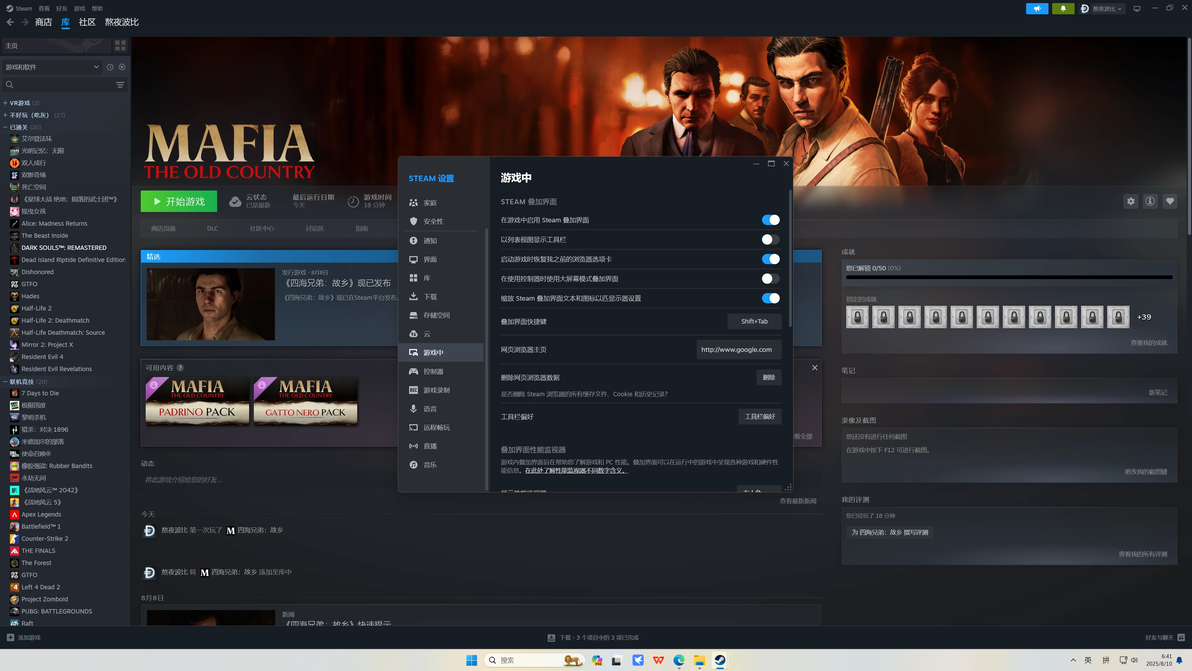
Task: Open the Steam menu in the menu bar
Action: (20, 8)
